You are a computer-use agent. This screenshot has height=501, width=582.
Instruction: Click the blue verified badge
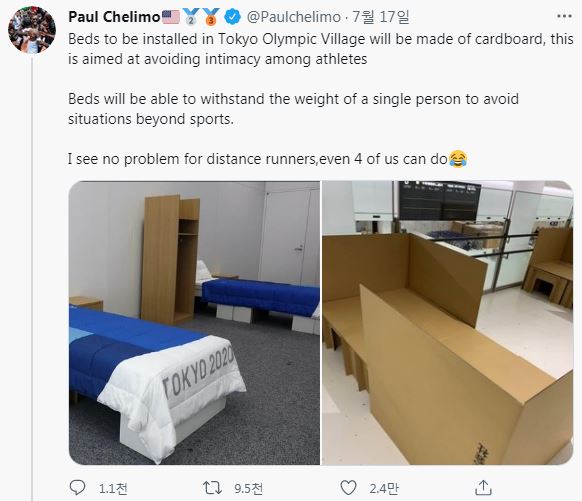(233, 17)
